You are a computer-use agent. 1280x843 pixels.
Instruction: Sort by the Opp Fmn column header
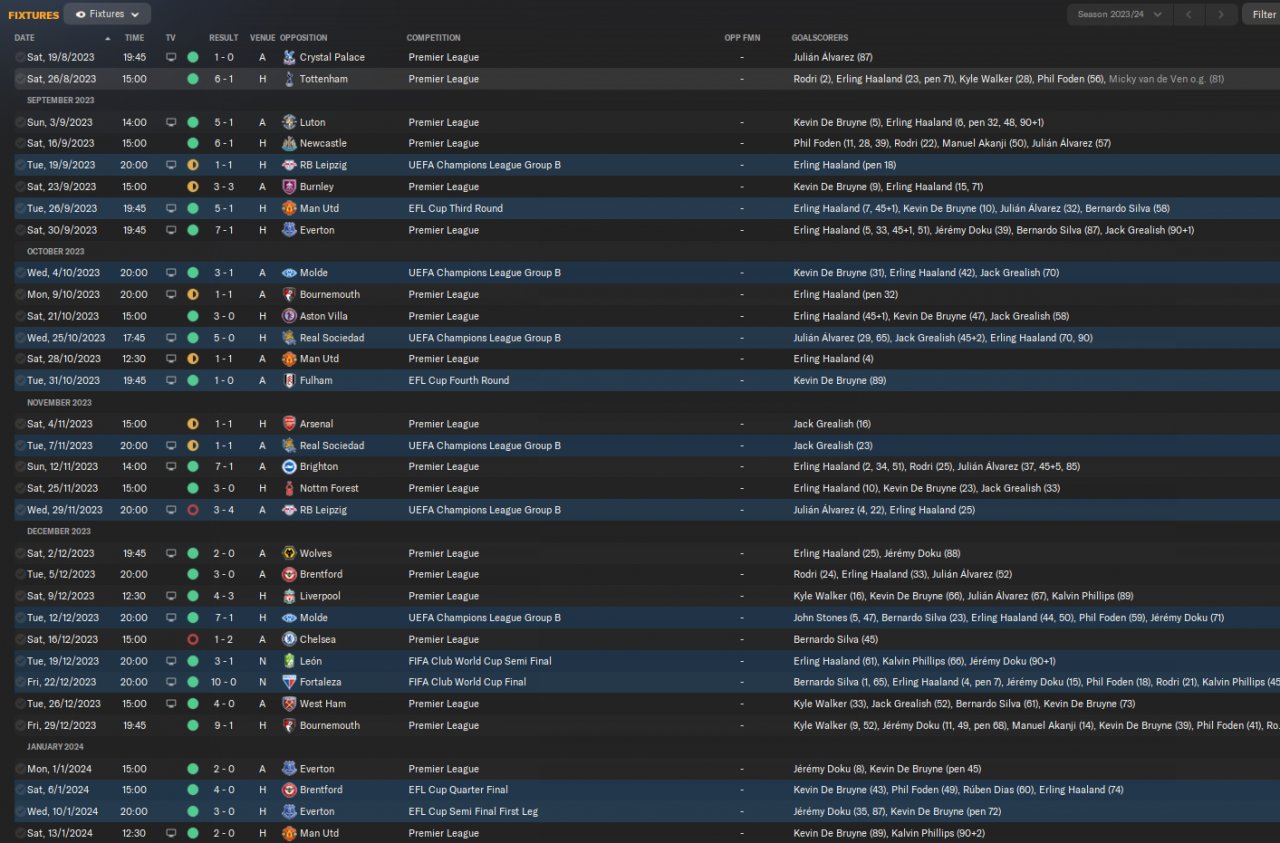742,38
